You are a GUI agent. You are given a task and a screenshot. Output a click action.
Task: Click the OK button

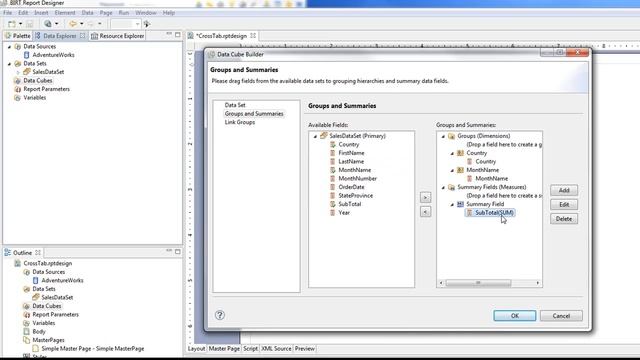pyautogui.click(x=515, y=316)
